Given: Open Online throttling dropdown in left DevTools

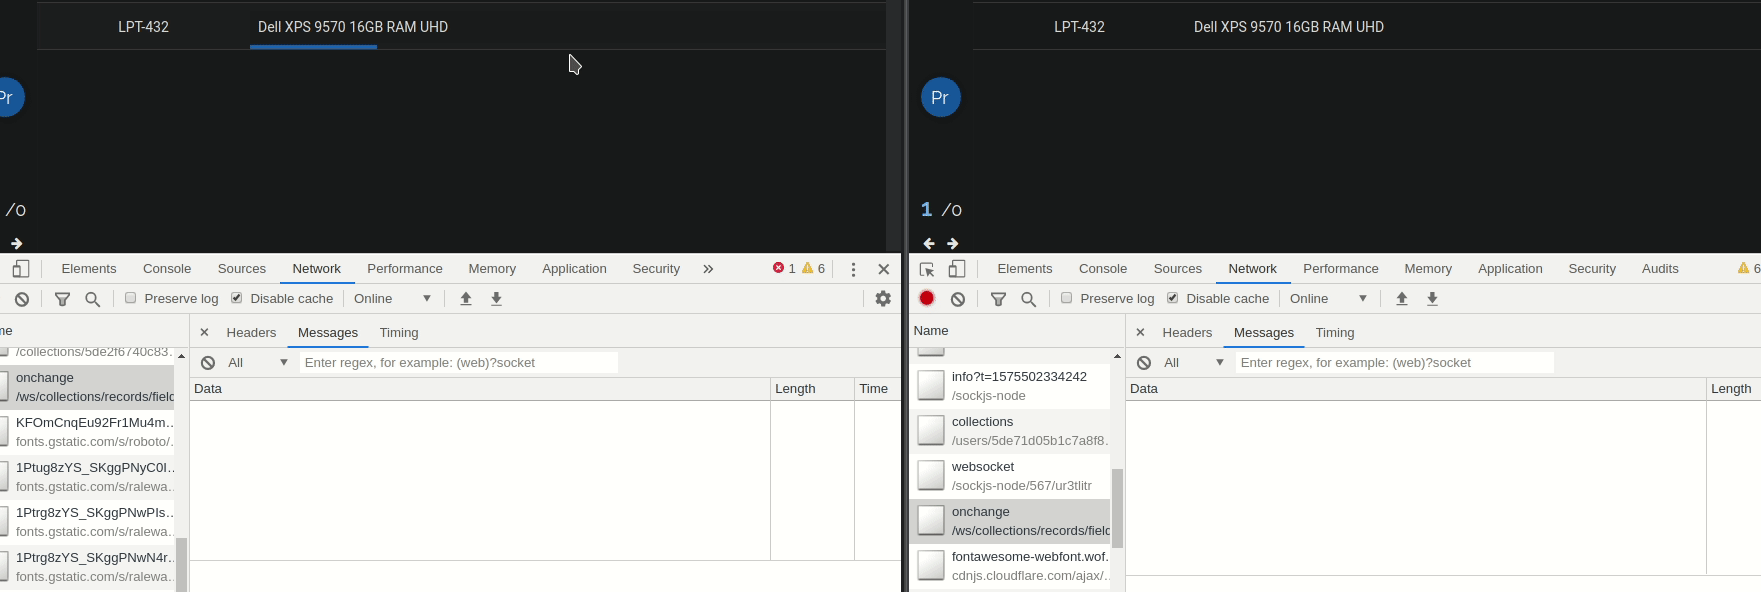Looking at the screenshot, I should (x=392, y=298).
